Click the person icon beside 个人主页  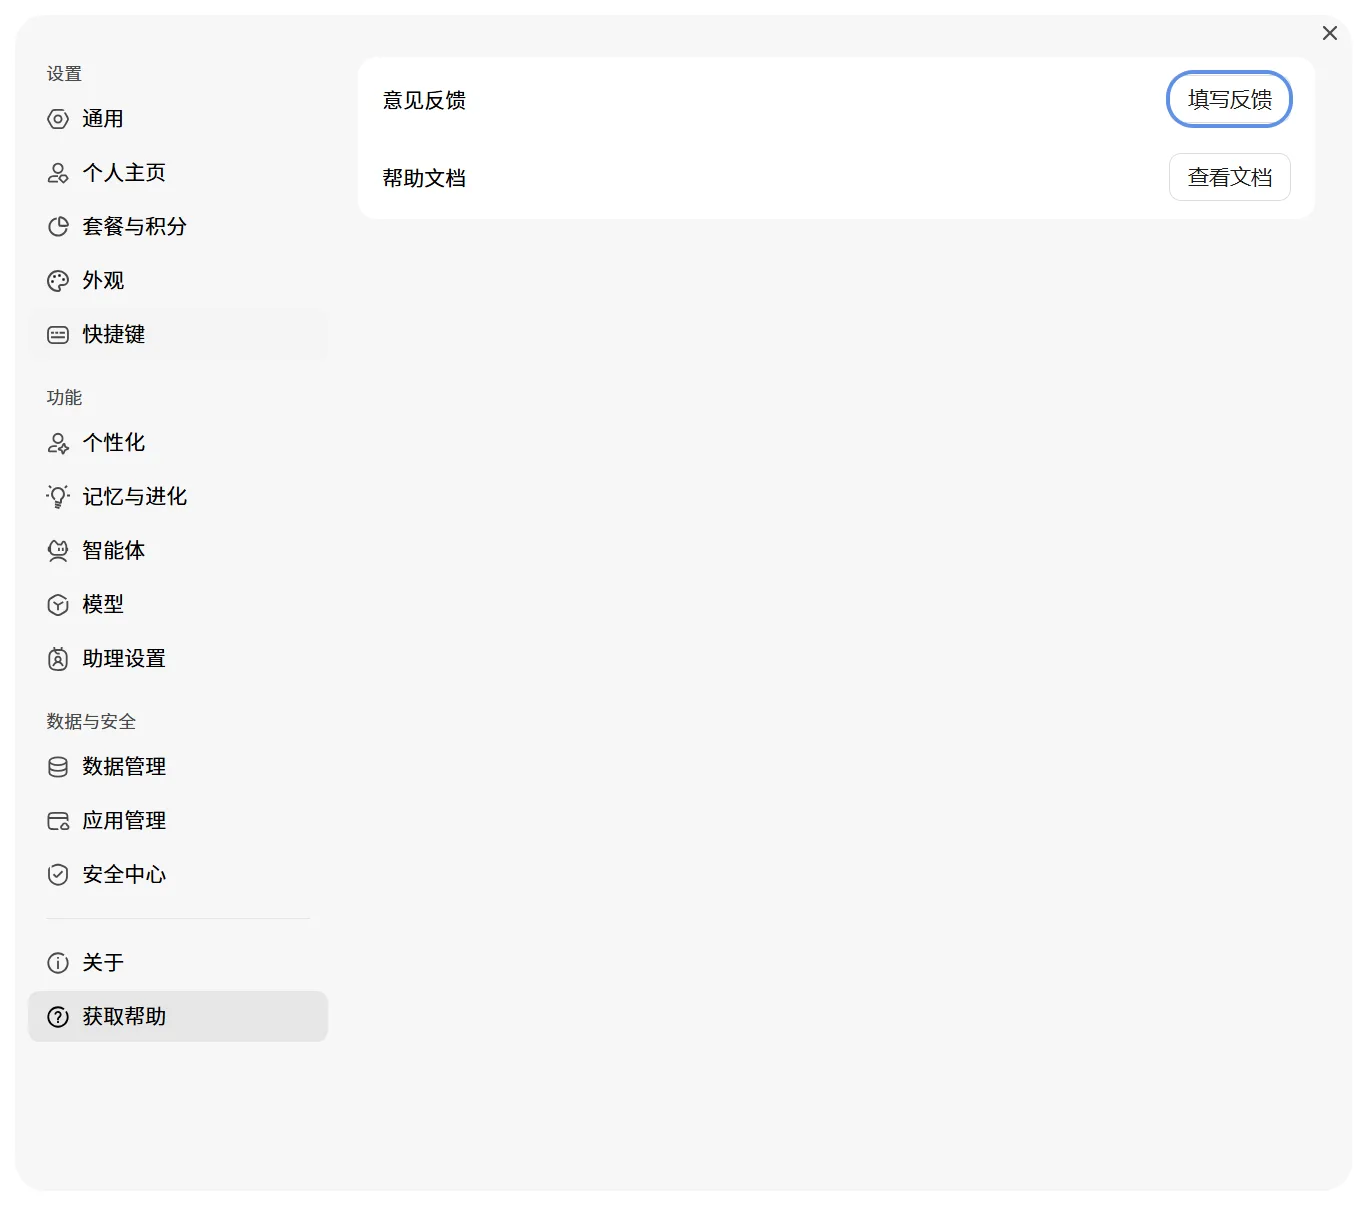point(58,173)
